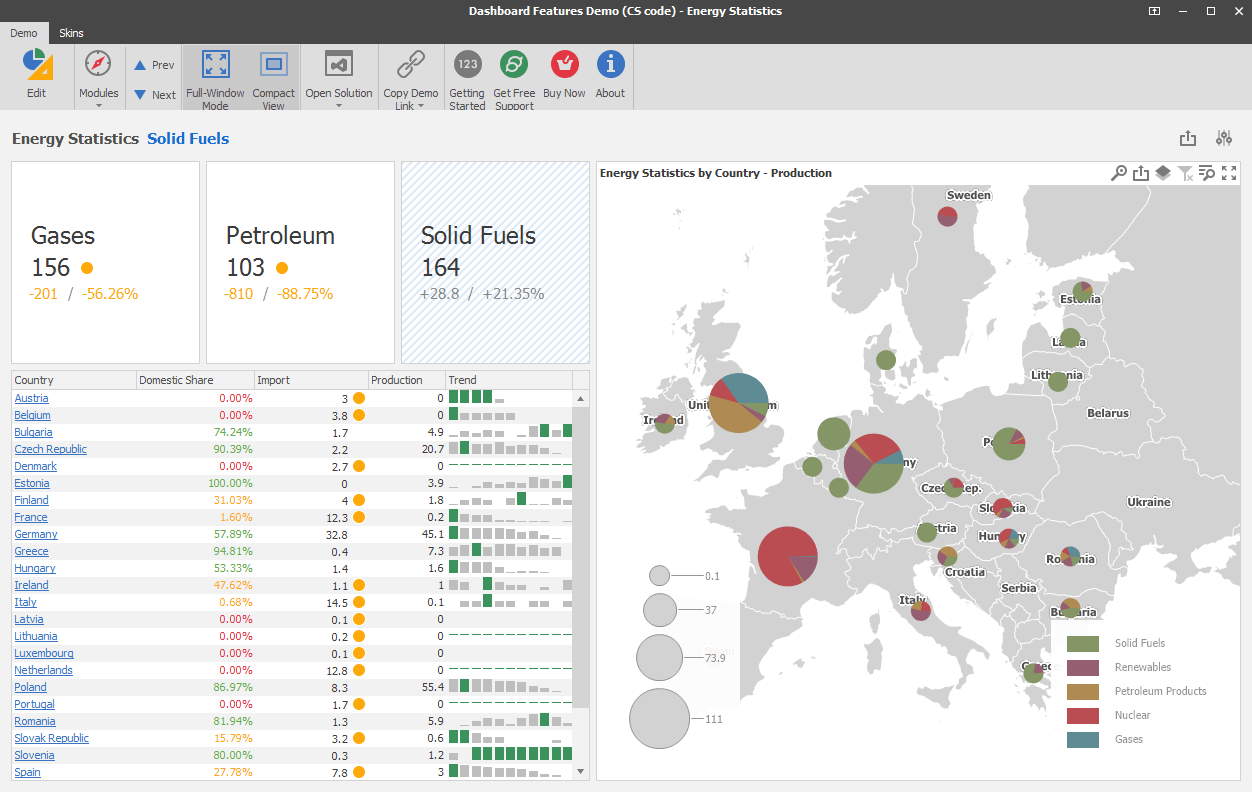This screenshot has width=1252, height=792.
Task: Click the layers icon on the map chart
Action: click(1163, 172)
